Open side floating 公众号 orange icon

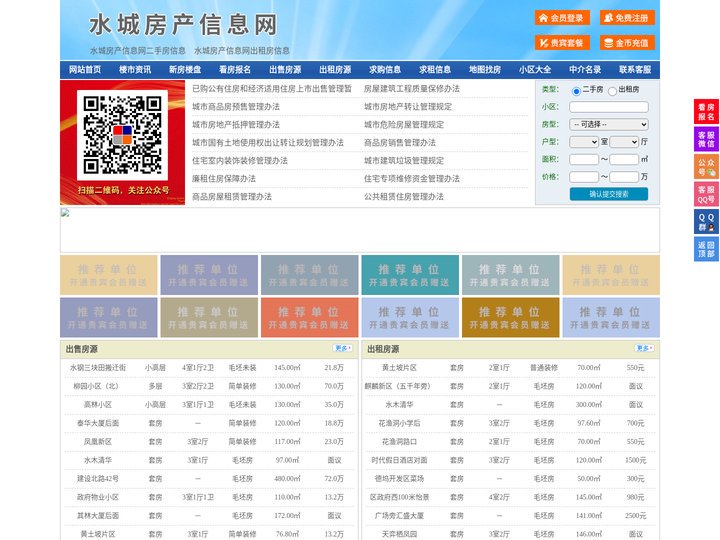click(706, 167)
